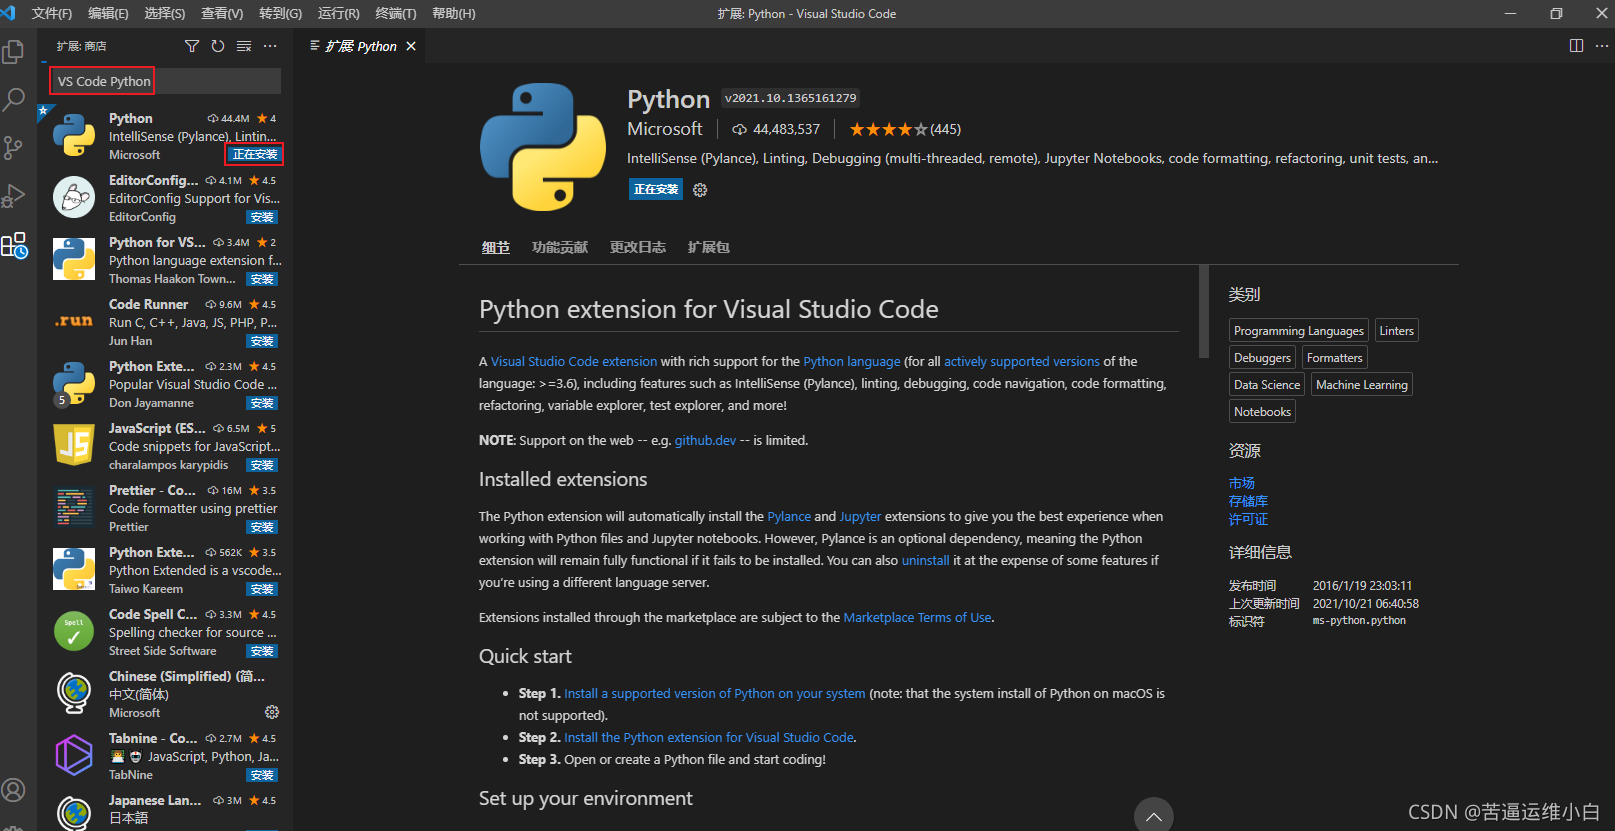Close the Python extension tab
Screen dimensions: 1615x831
coord(411,46)
